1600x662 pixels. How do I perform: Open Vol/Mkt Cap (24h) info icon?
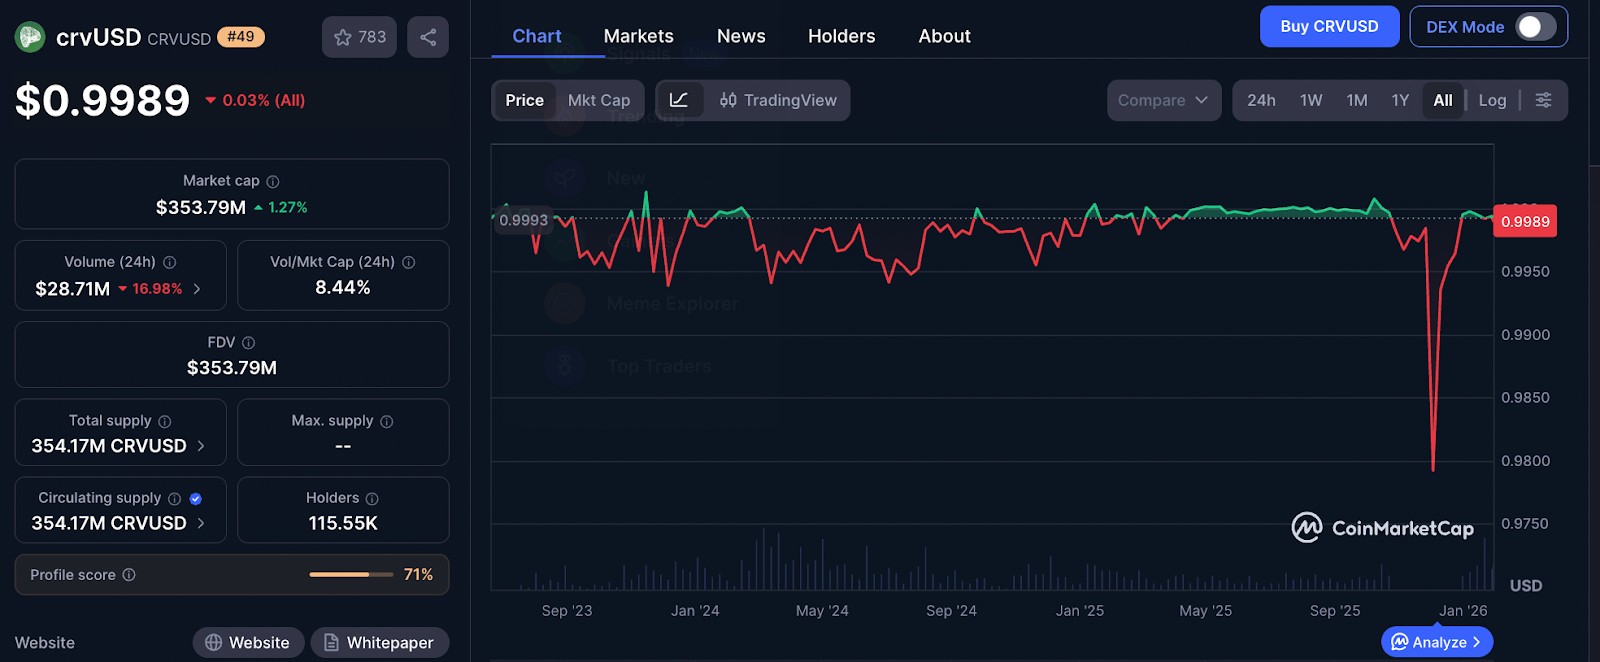pos(408,262)
